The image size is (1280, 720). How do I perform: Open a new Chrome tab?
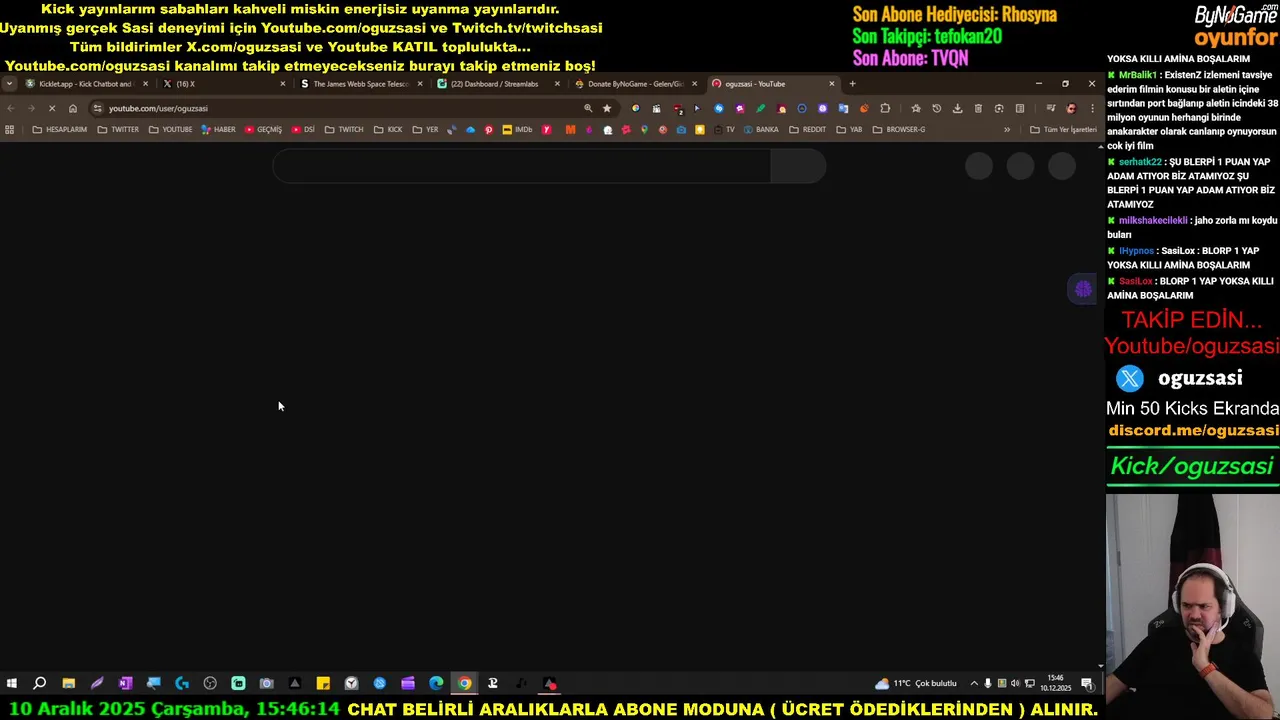(852, 84)
